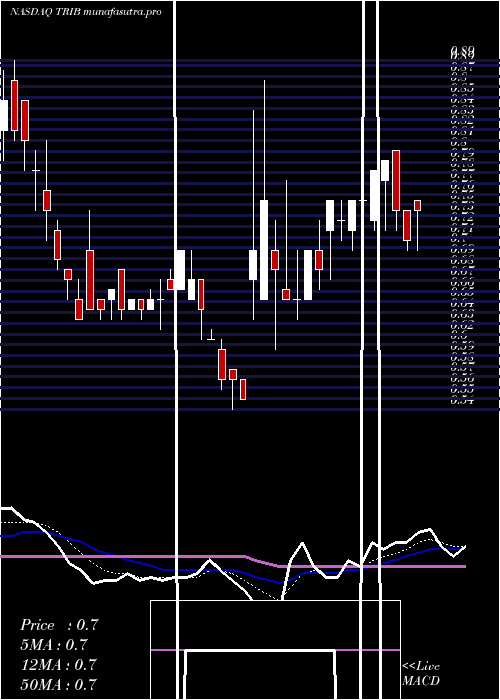Click the NASDAQ TRIB munafasutra.pro title
This screenshot has width=500, height=700.
click(85, 12)
